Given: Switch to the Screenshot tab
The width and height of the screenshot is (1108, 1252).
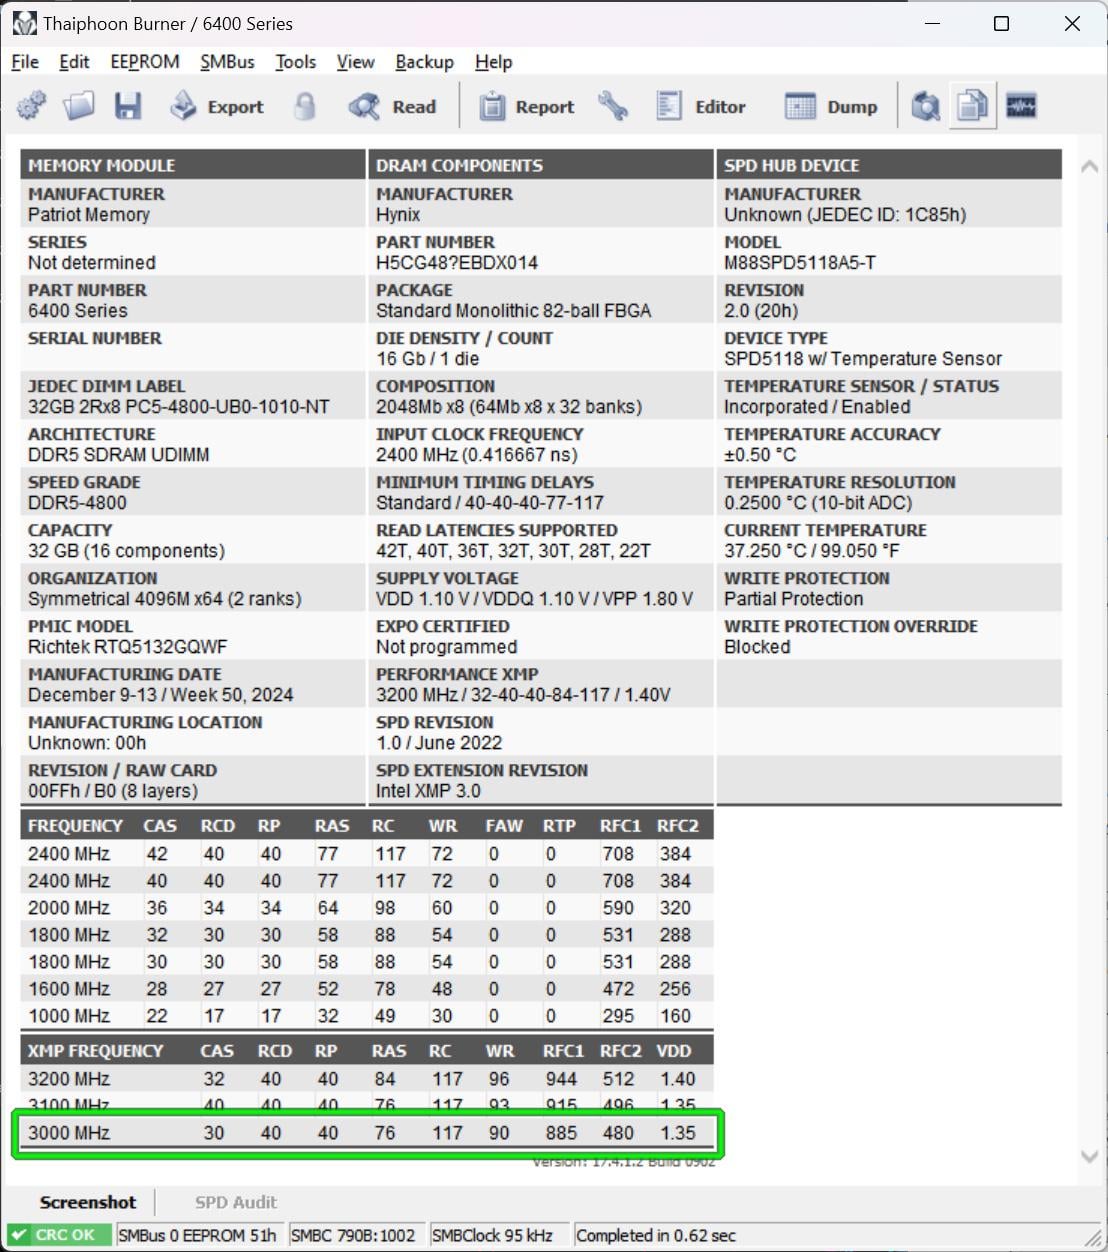Looking at the screenshot, I should pos(88,1202).
